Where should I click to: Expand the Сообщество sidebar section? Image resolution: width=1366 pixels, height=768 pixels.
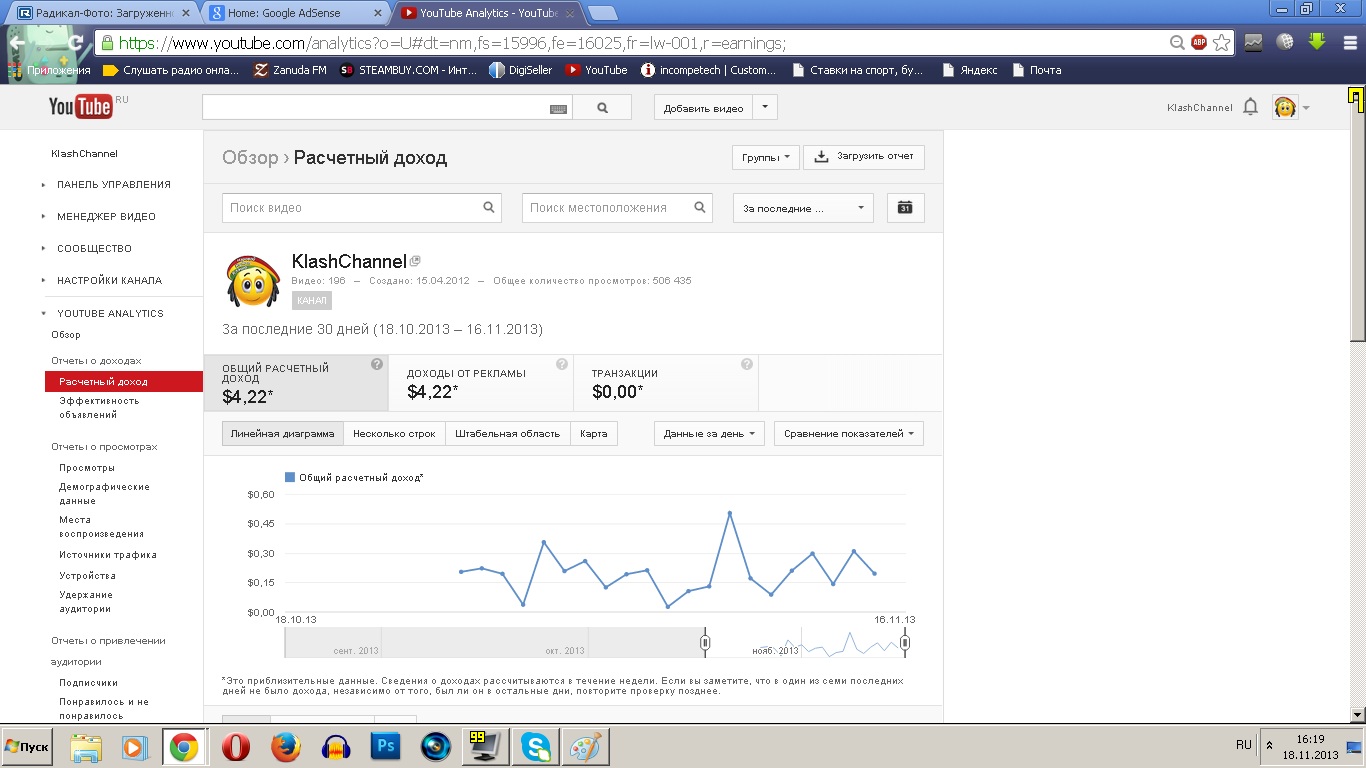click(94, 248)
